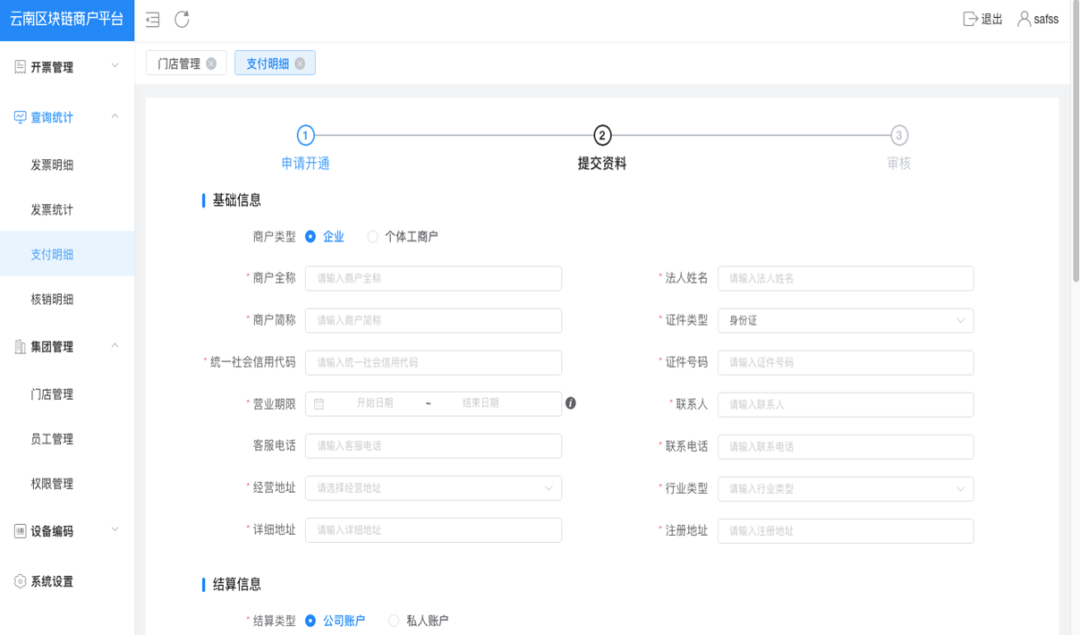Image resolution: width=1080 pixels, height=635 pixels.
Task: Select 私人账户 settlement type radio
Action: pos(394,621)
